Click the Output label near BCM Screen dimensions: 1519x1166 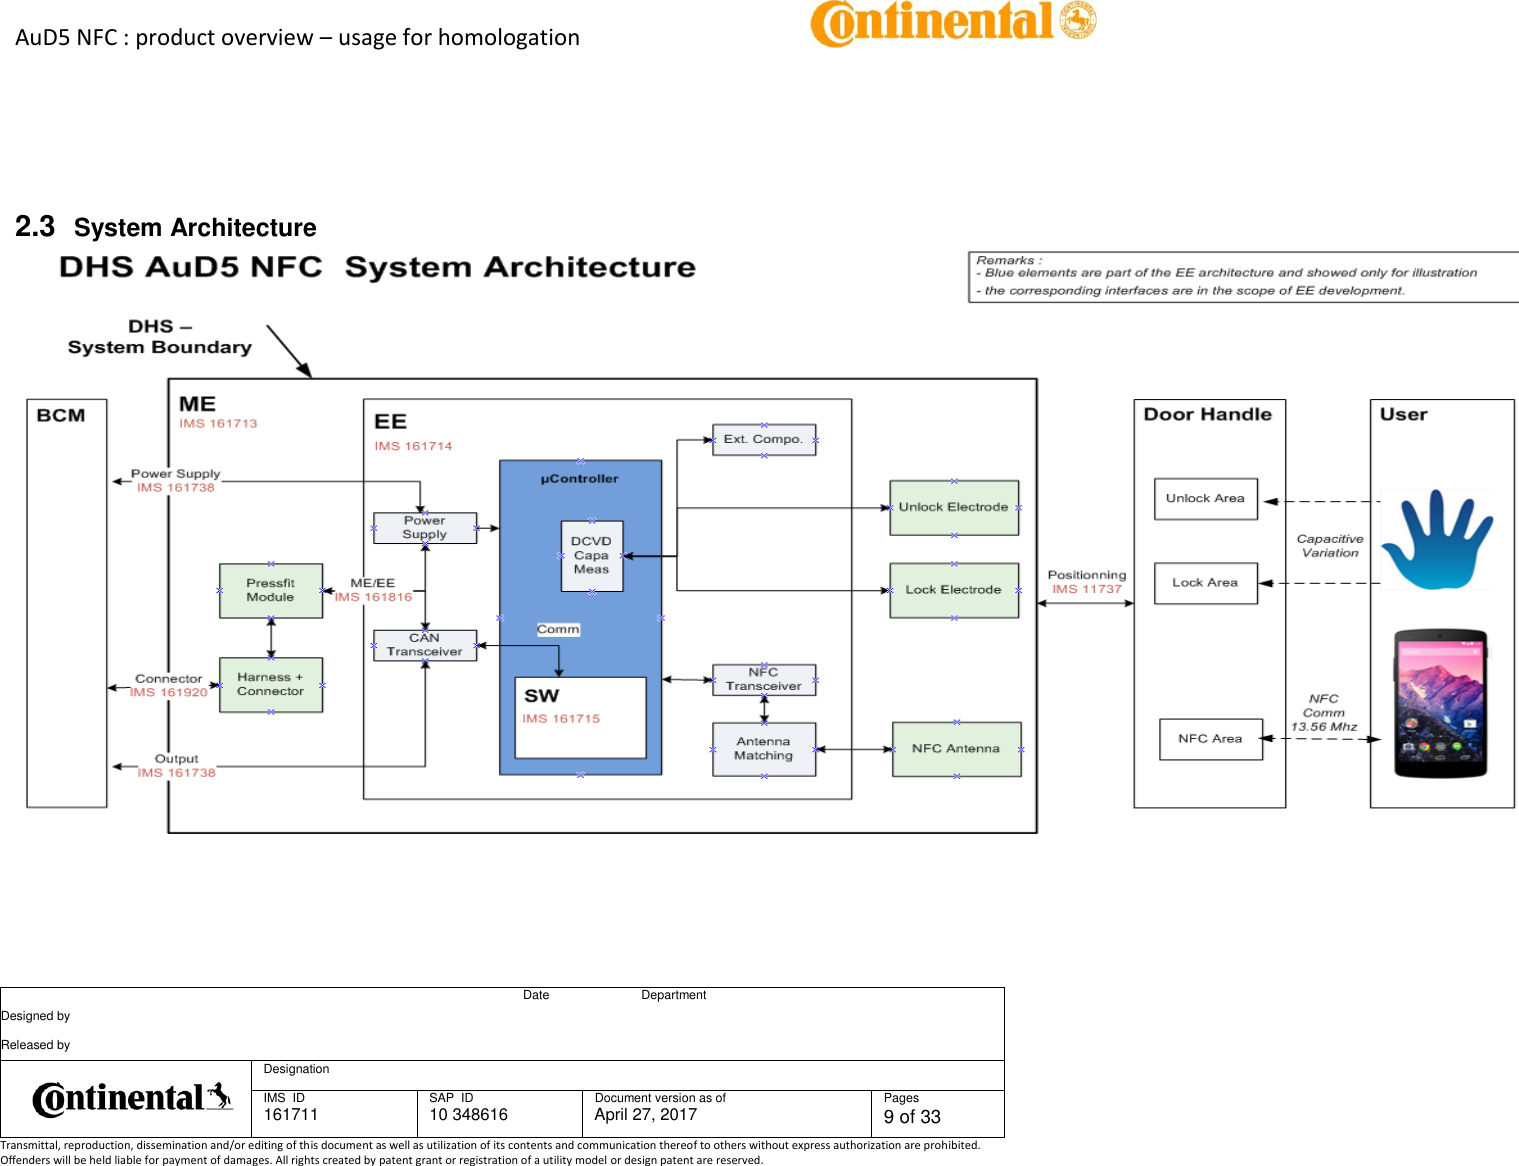tap(177, 759)
